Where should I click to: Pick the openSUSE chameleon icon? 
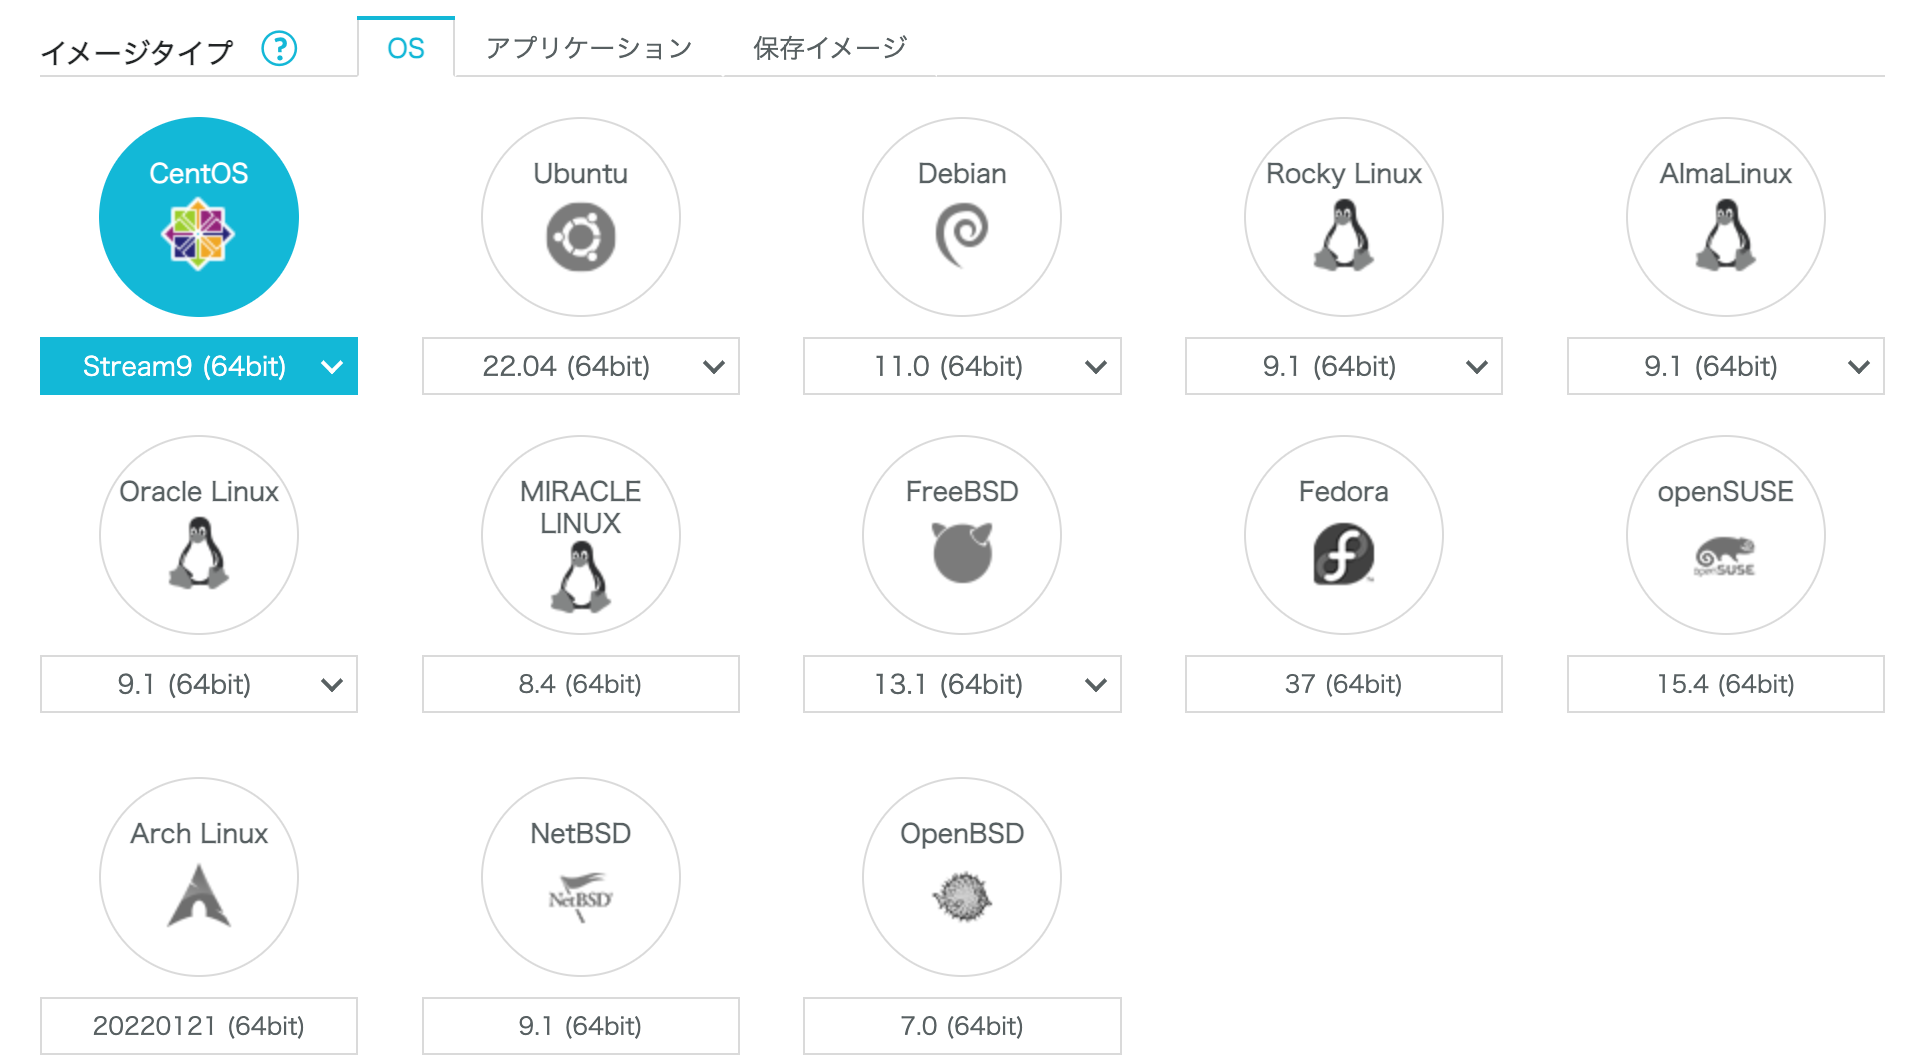tap(1725, 557)
